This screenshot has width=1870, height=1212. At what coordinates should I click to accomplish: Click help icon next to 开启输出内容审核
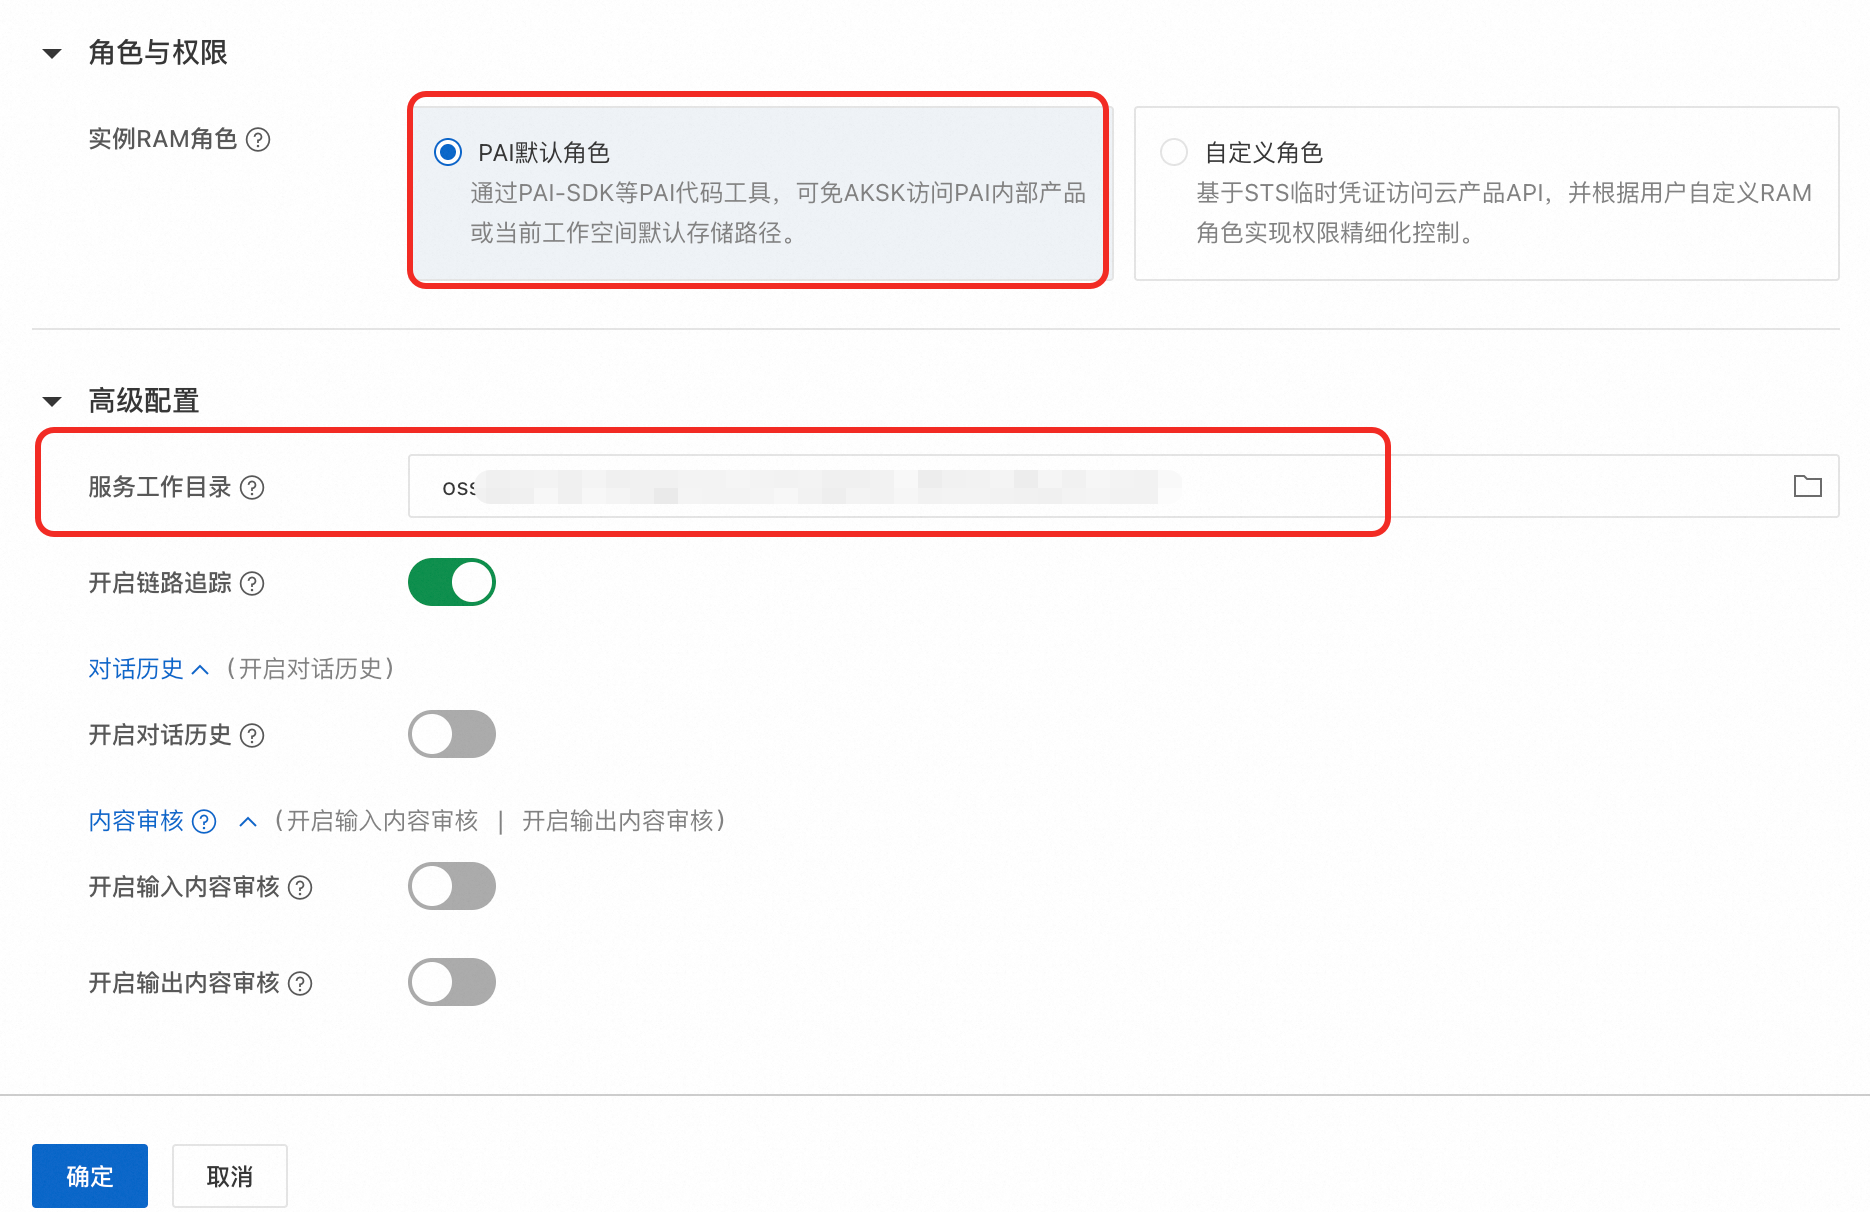click(x=300, y=983)
